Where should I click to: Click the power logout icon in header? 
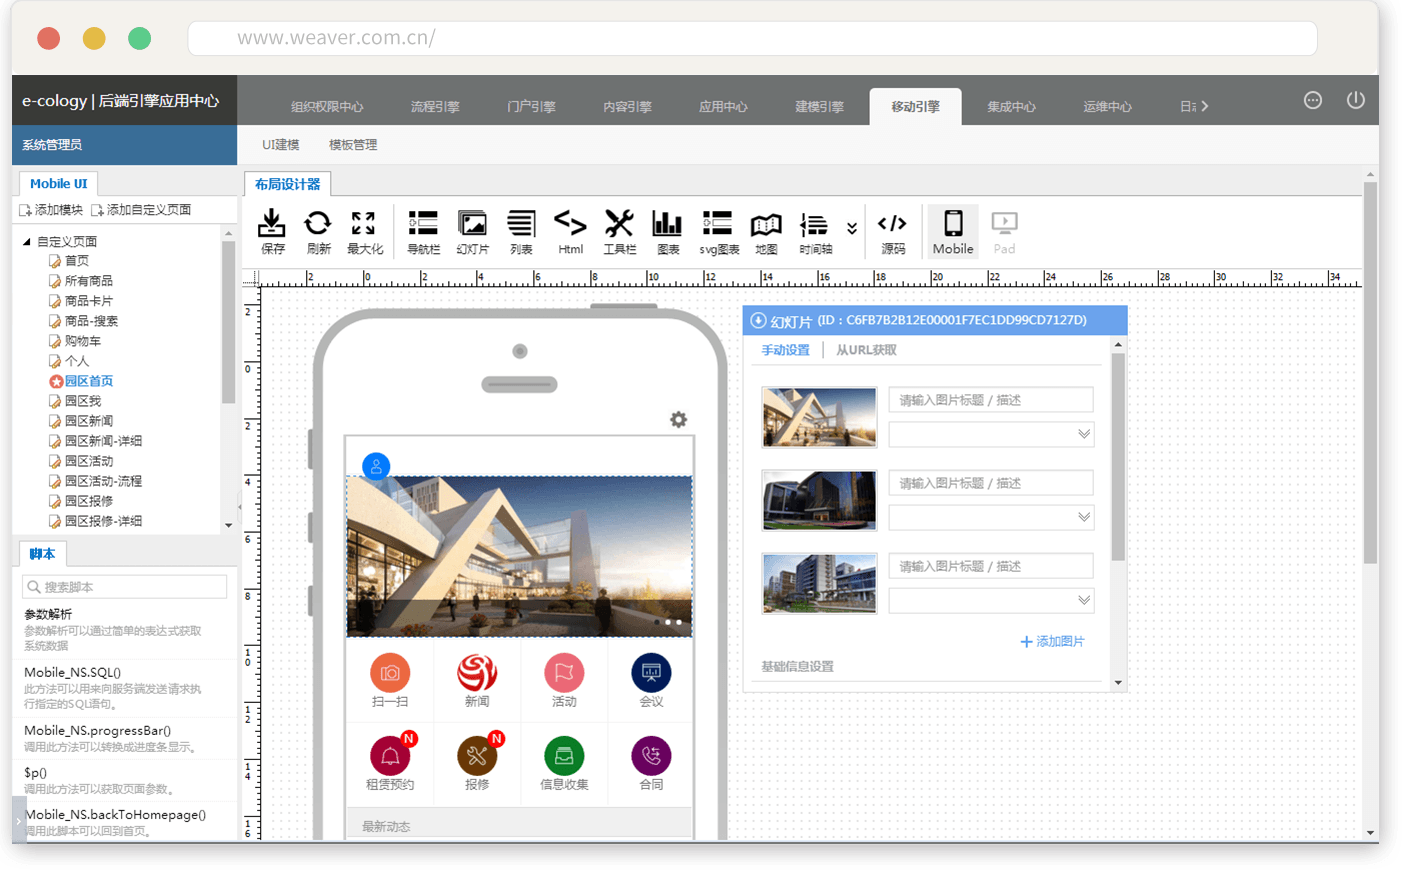[1356, 100]
